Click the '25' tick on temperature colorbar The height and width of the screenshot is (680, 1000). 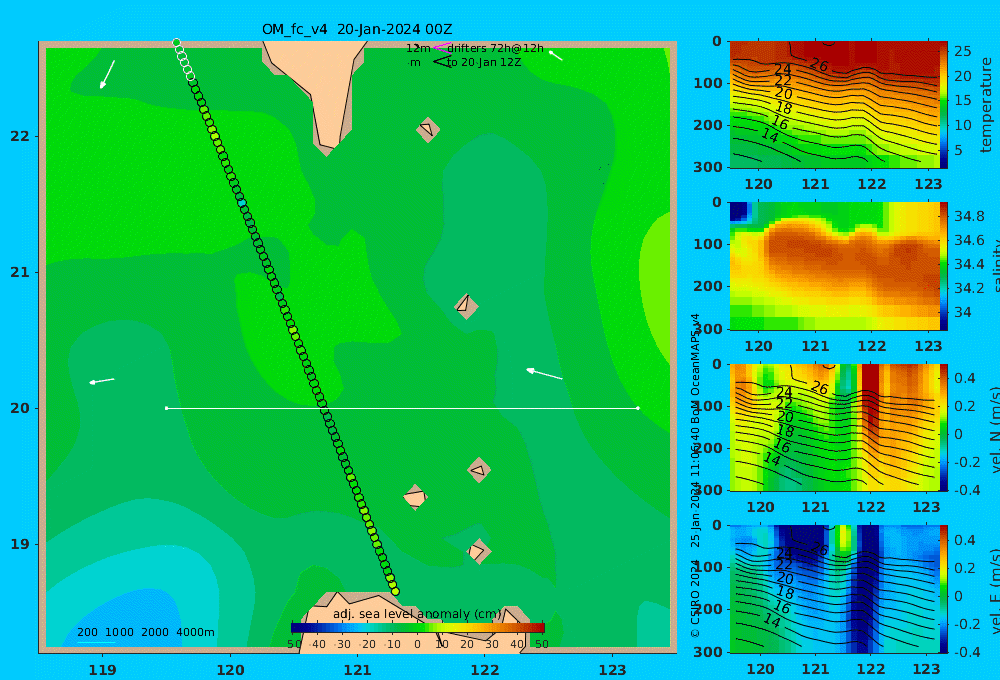[962, 50]
